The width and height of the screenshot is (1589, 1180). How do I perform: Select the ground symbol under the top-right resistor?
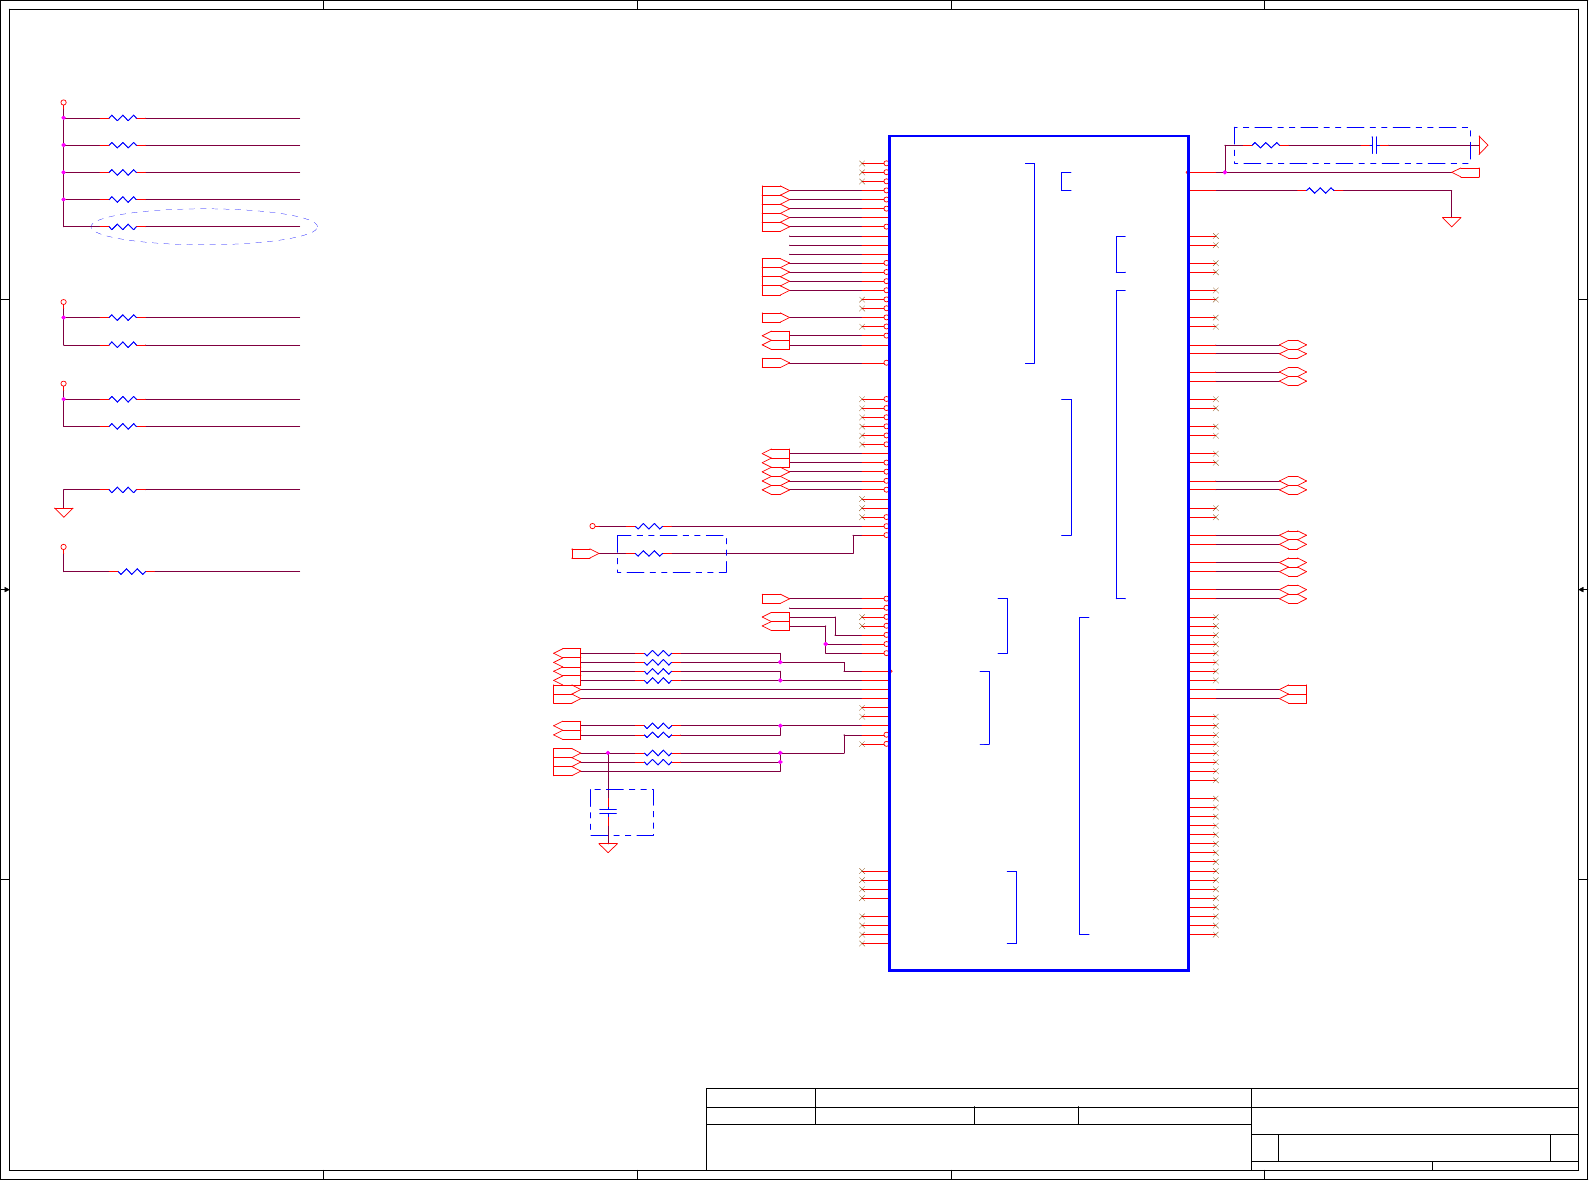[1451, 222]
